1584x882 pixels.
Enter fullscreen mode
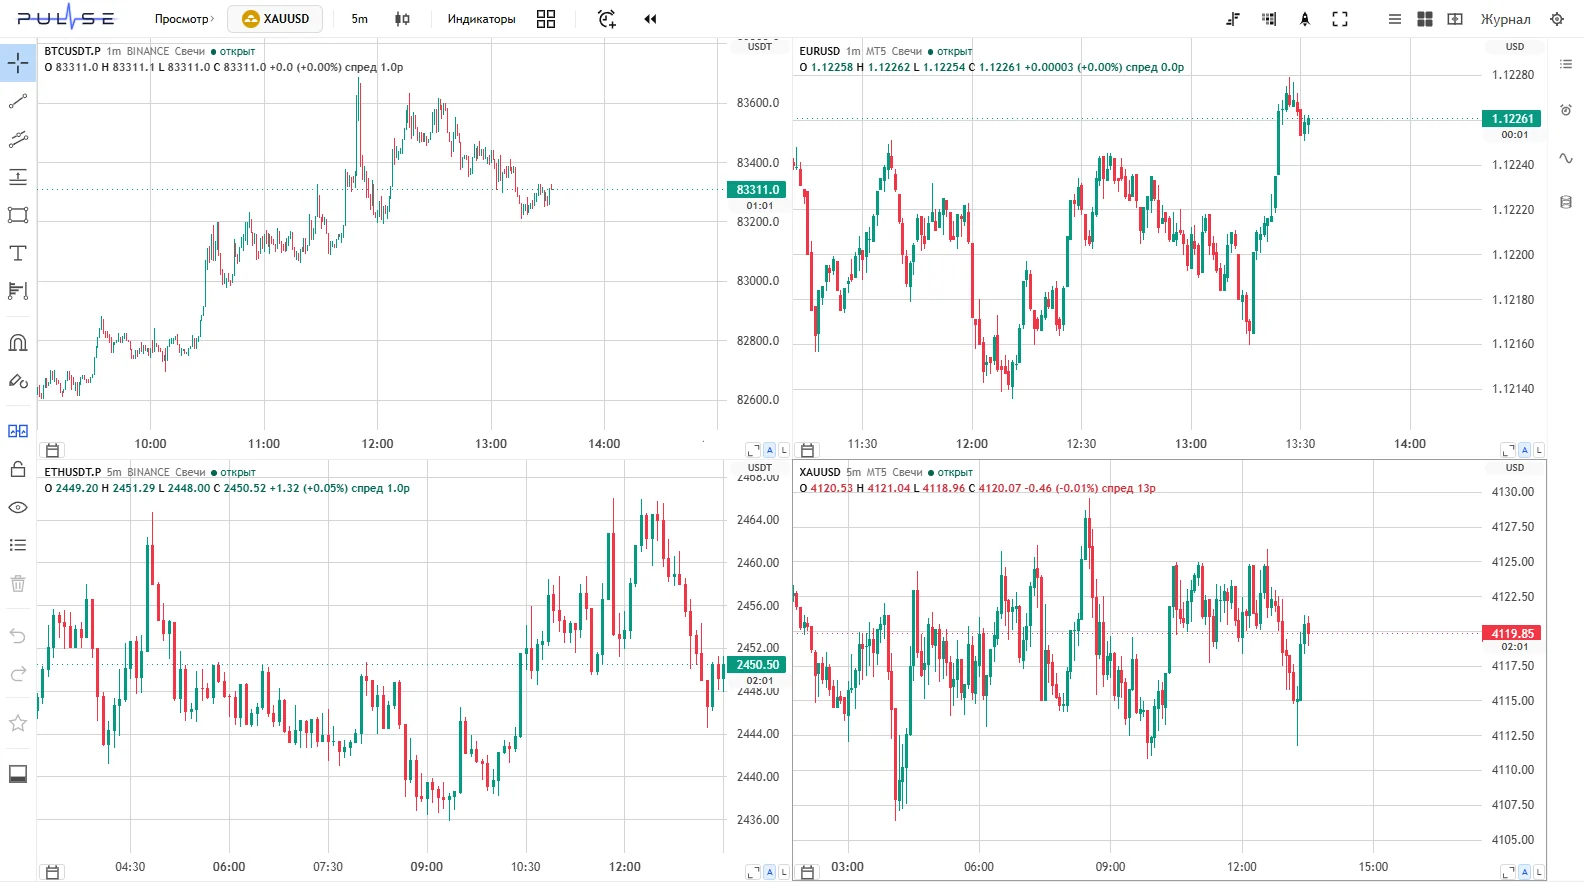point(1340,19)
